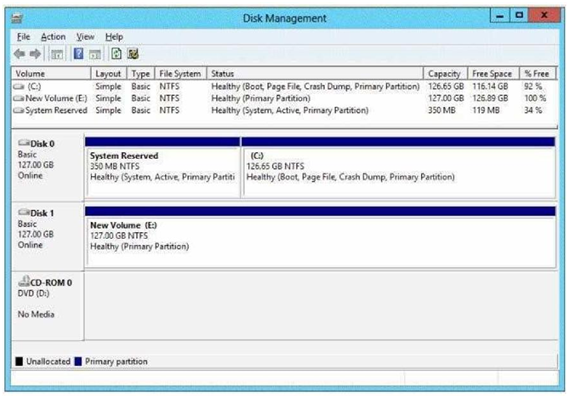569x398 pixels.
Task: Open the File menu
Action: [x=24, y=37]
